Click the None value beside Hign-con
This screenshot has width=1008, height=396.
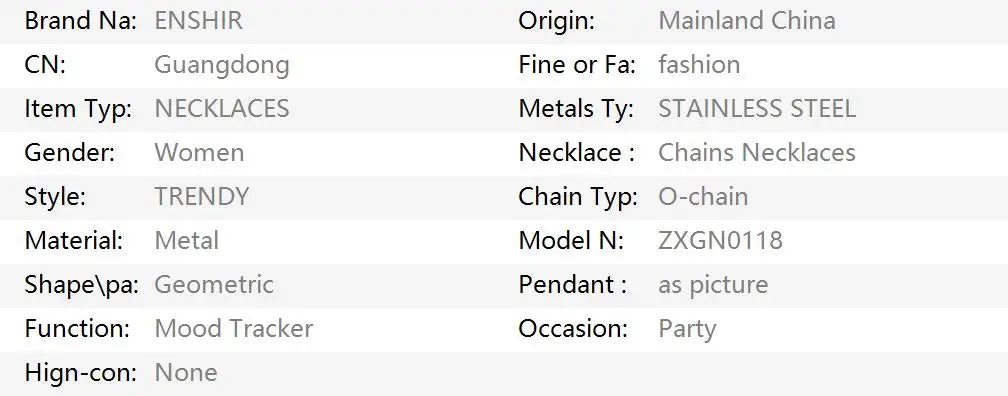186,372
